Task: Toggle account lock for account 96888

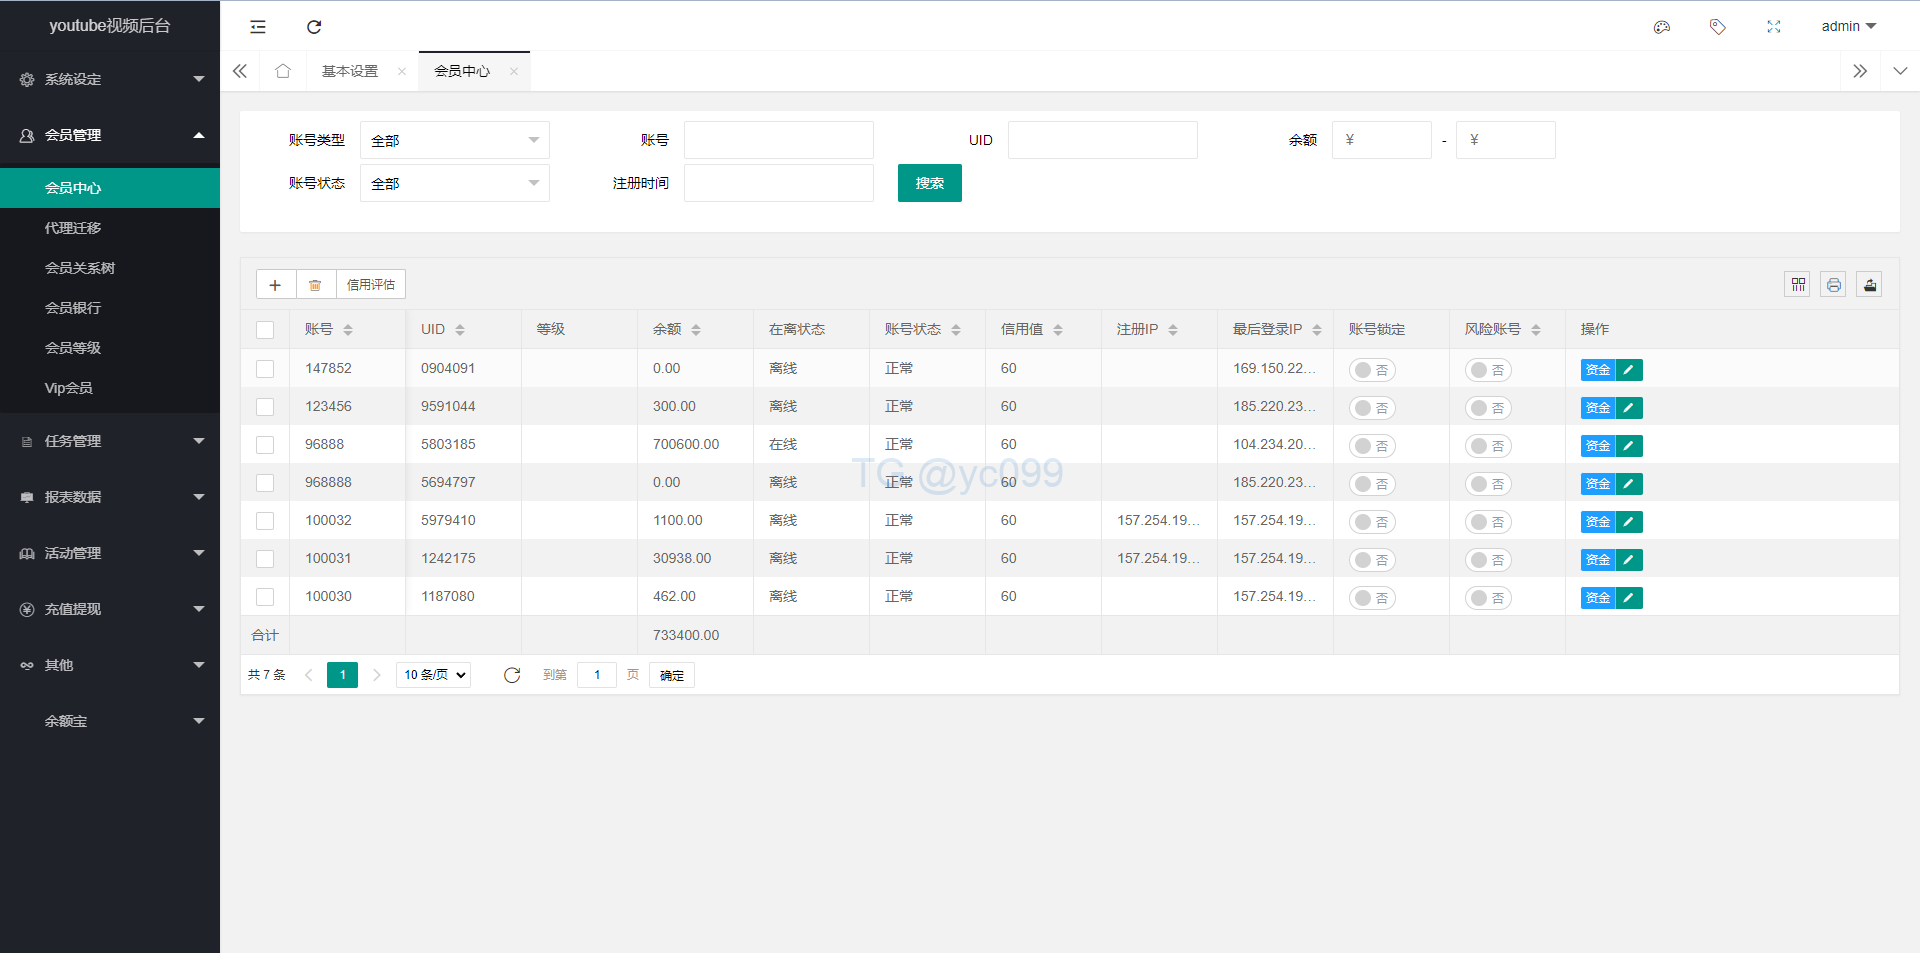Action: pos(1371,446)
